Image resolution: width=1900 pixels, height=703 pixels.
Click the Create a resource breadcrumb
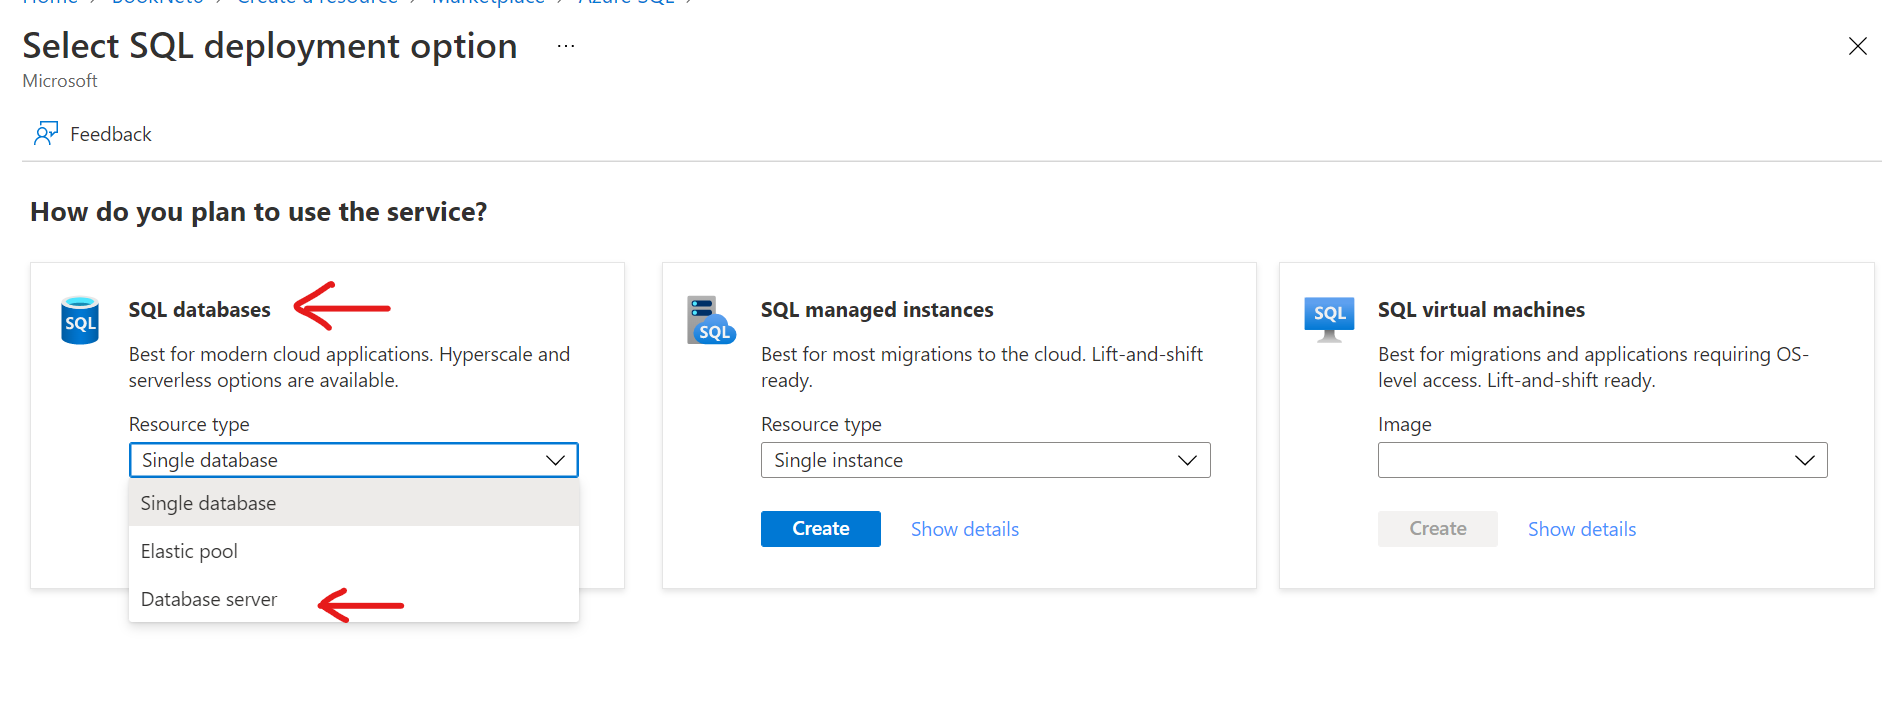click(x=317, y=3)
